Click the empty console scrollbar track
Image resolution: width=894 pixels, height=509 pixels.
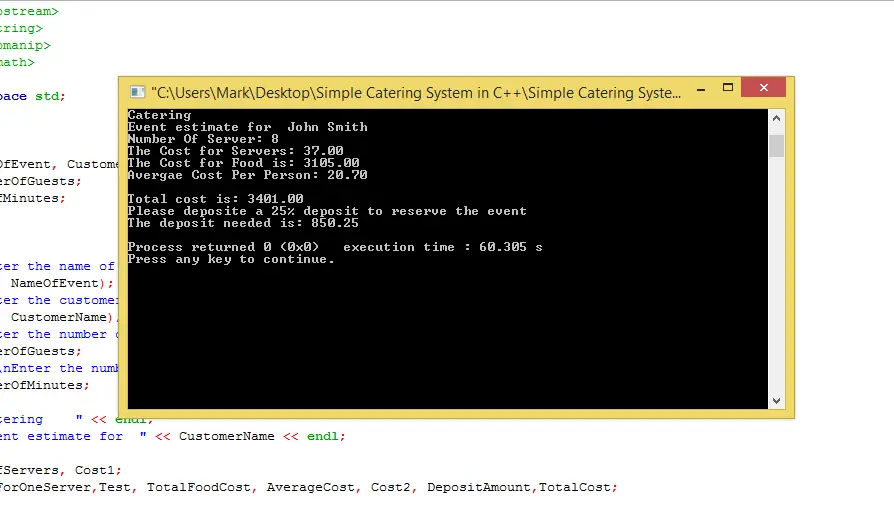point(777,280)
